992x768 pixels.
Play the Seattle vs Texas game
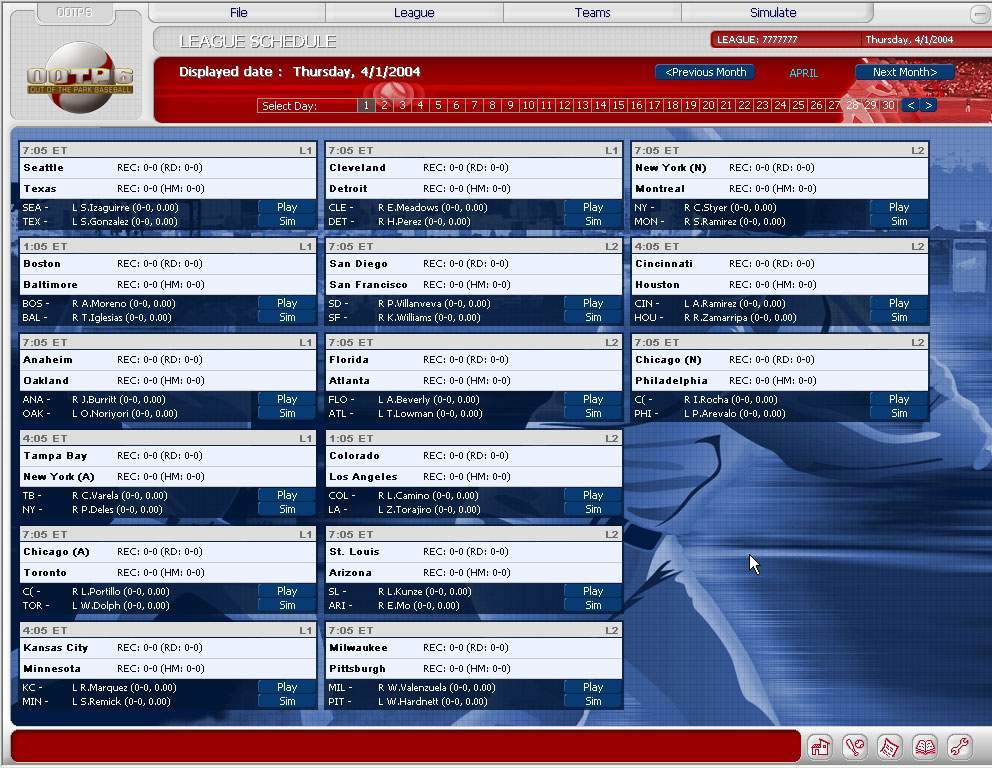tap(287, 207)
